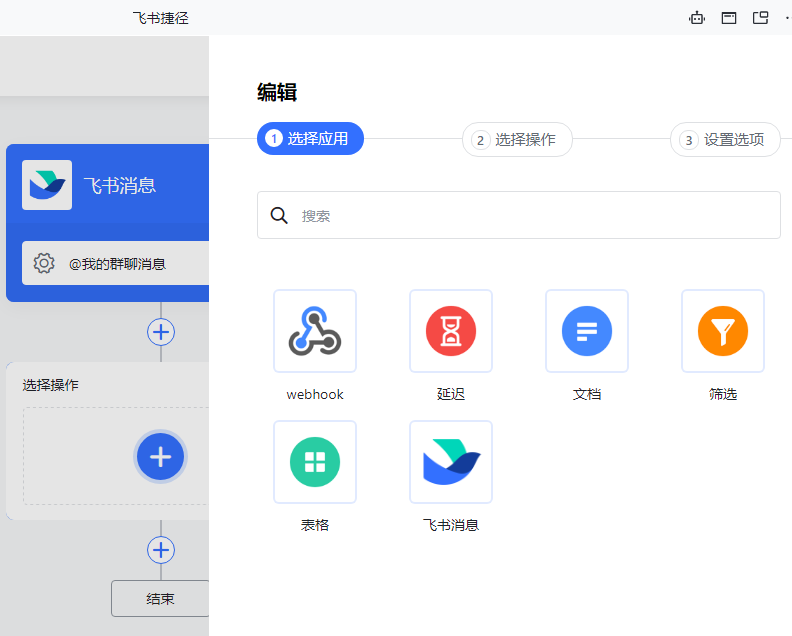Click the magnifier icon in search box
The image size is (792, 636).
[x=279, y=215]
